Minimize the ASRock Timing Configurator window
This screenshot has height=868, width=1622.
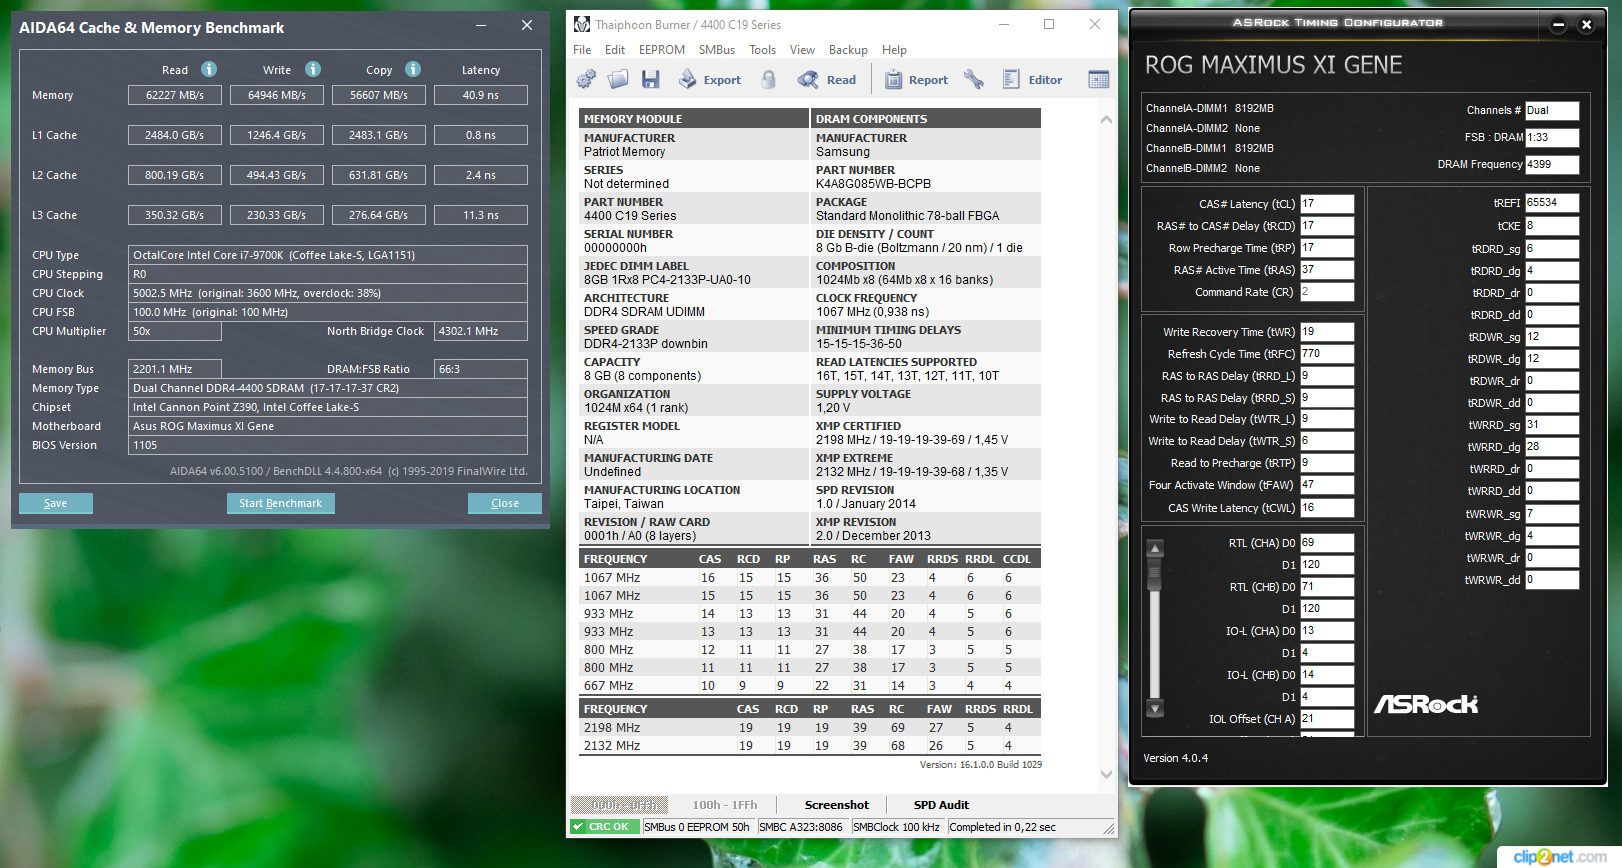click(x=1558, y=25)
